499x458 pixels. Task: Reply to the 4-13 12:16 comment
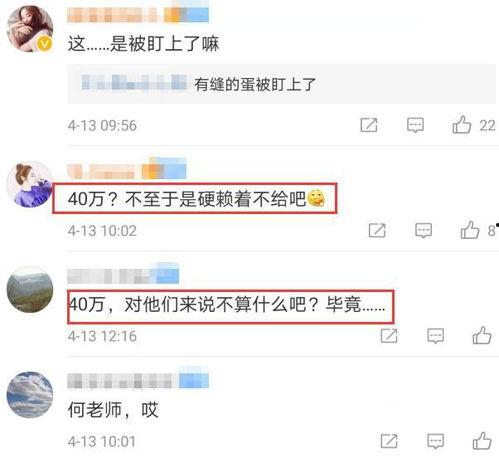pyautogui.click(x=436, y=336)
